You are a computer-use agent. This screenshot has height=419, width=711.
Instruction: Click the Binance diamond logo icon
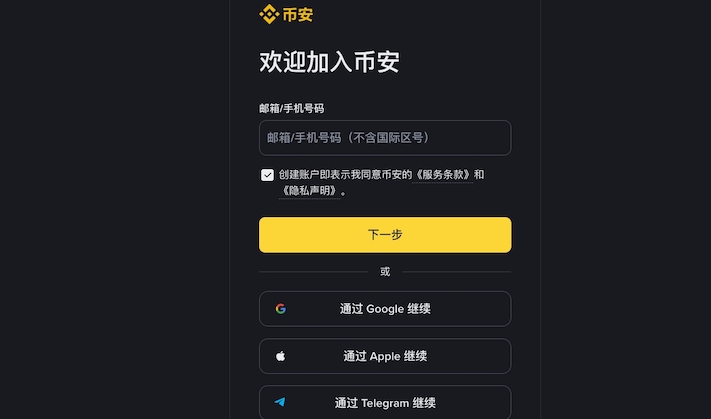[268, 14]
